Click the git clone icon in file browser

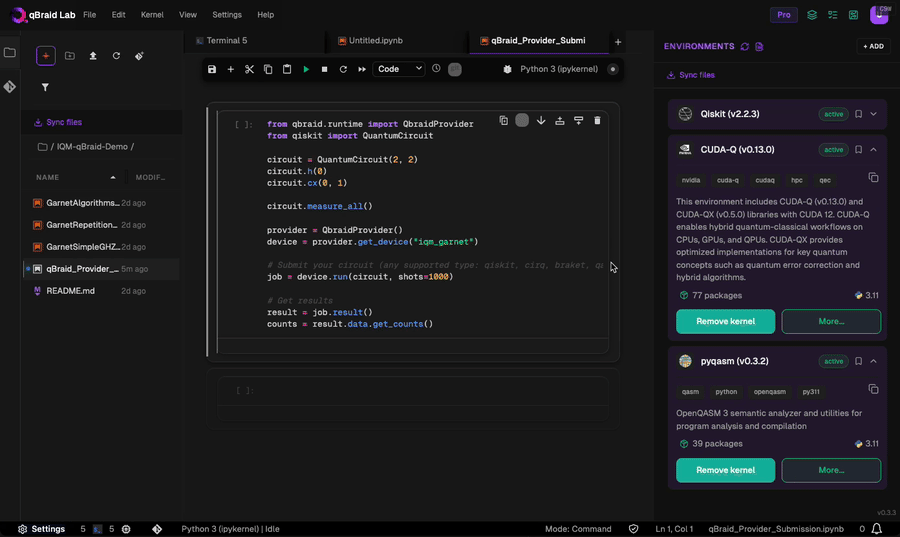coord(139,56)
